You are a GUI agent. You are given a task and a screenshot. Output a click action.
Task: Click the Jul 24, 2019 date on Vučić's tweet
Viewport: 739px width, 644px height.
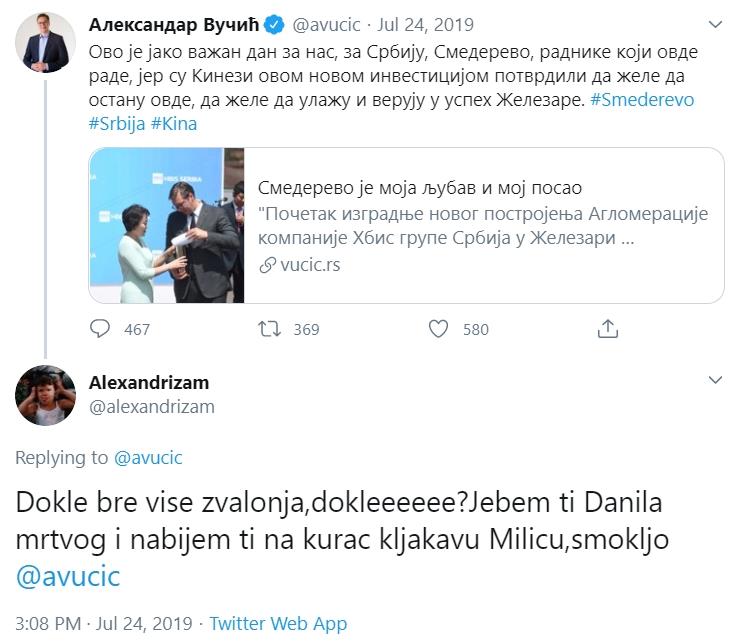(425, 25)
